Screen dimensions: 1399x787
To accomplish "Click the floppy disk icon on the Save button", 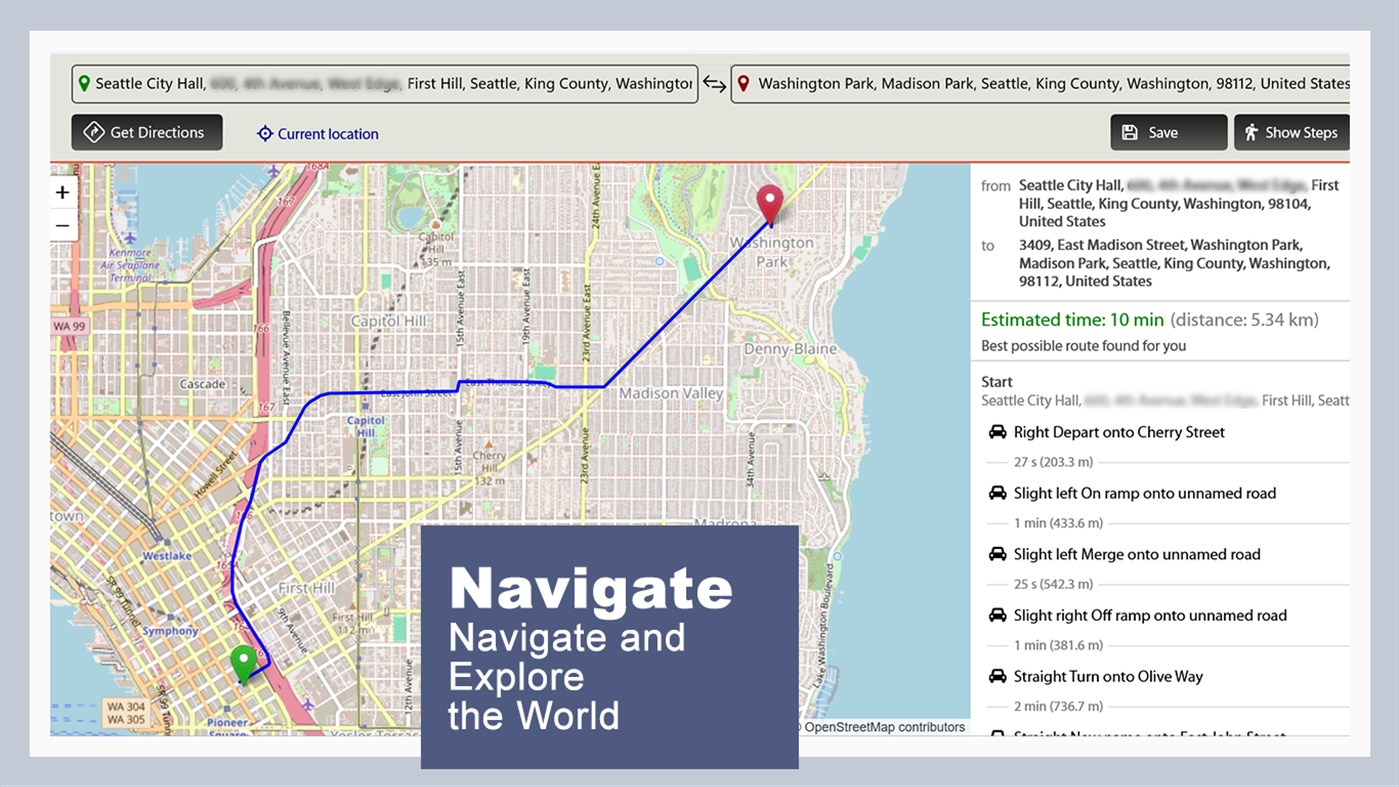I will click(1130, 131).
